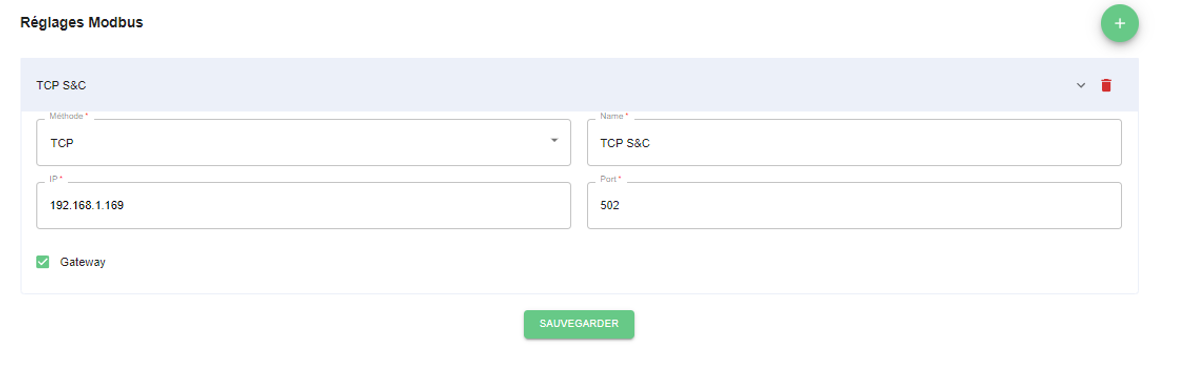Click the Réglages Modbus heading
The height and width of the screenshot is (365, 1181).
[82, 23]
